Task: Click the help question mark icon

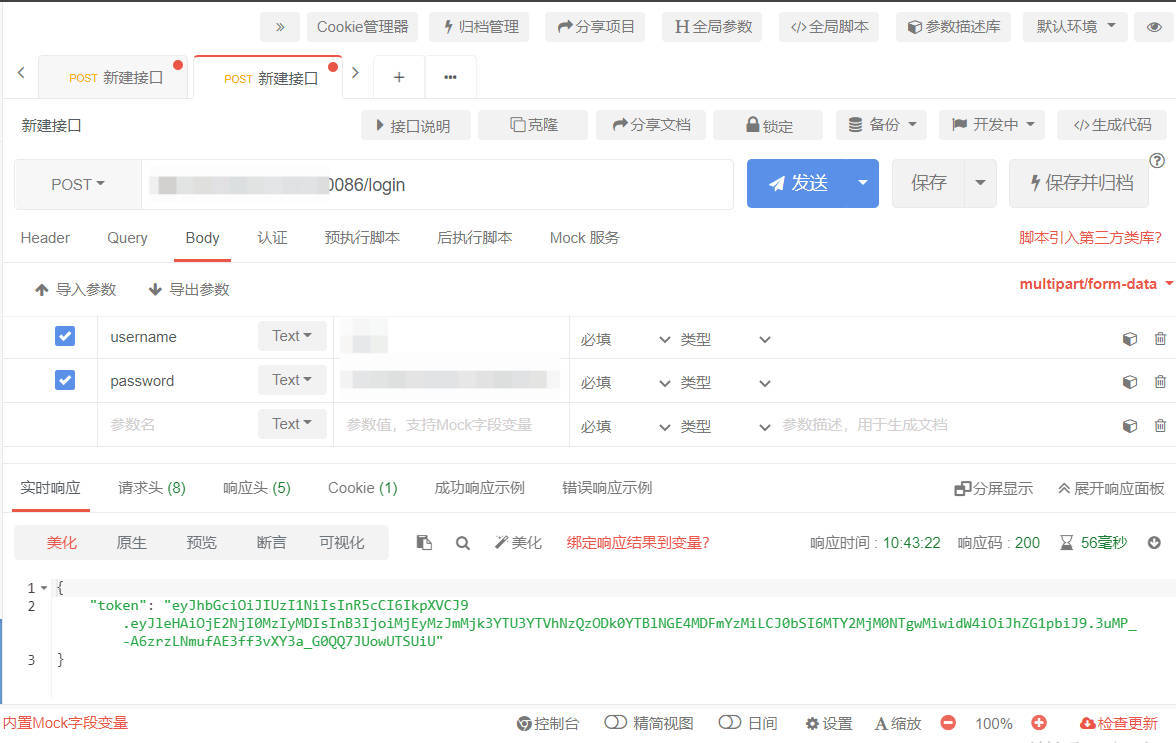Action: 1157,160
